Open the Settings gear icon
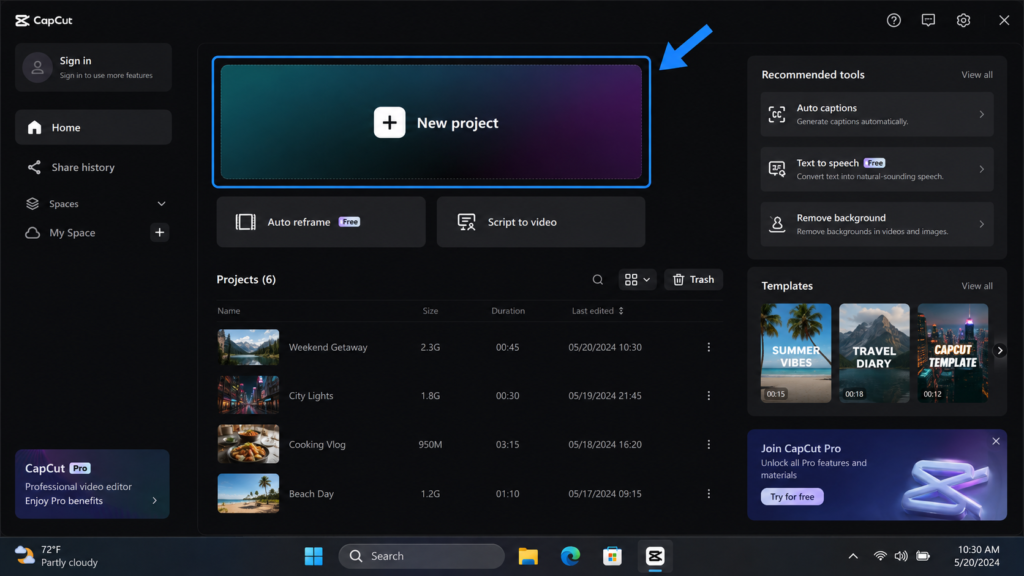The image size is (1024, 576). [x=963, y=20]
